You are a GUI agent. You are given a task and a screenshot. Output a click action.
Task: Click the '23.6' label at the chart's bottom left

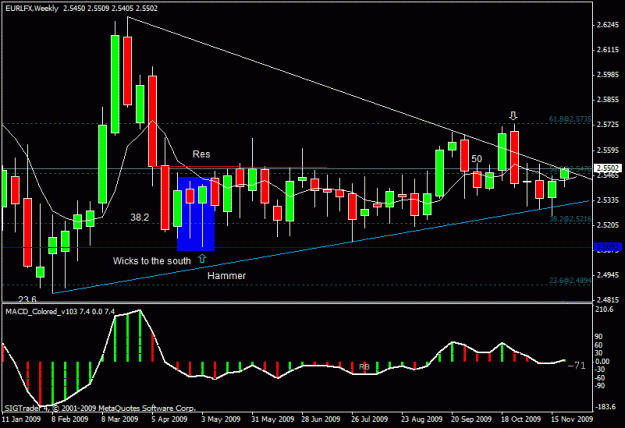point(27,299)
